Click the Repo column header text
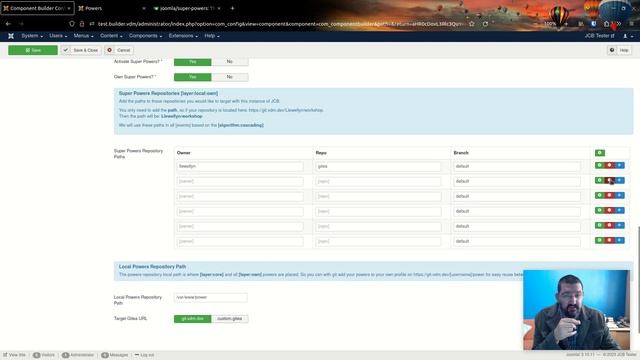This screenshot has height=360, width=640. click(x=321, y=153)
